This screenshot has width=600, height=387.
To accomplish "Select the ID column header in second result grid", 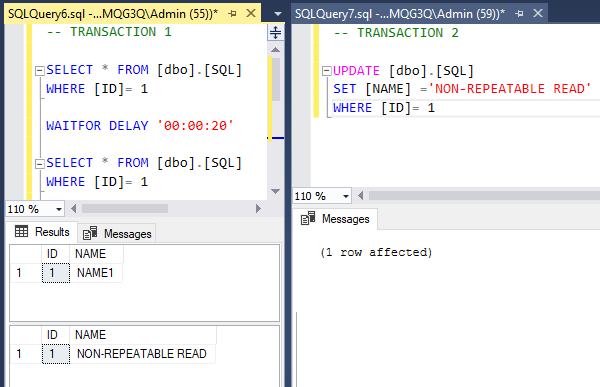I will click(x=55, y=335).
